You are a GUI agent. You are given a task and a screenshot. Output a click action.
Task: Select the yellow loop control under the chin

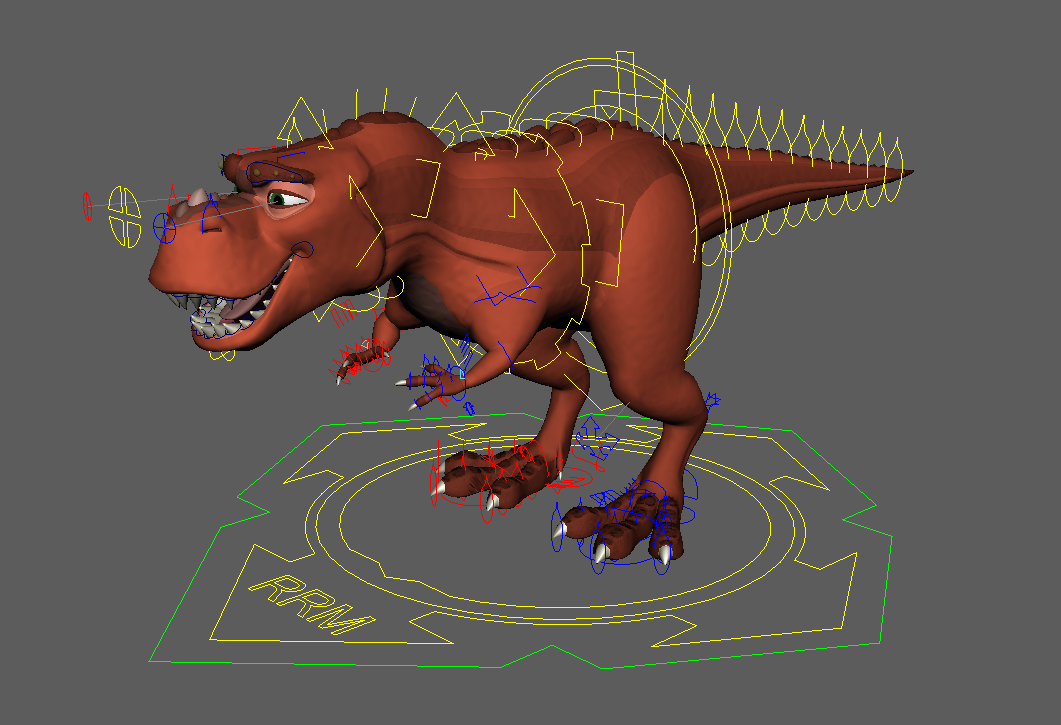221,354
